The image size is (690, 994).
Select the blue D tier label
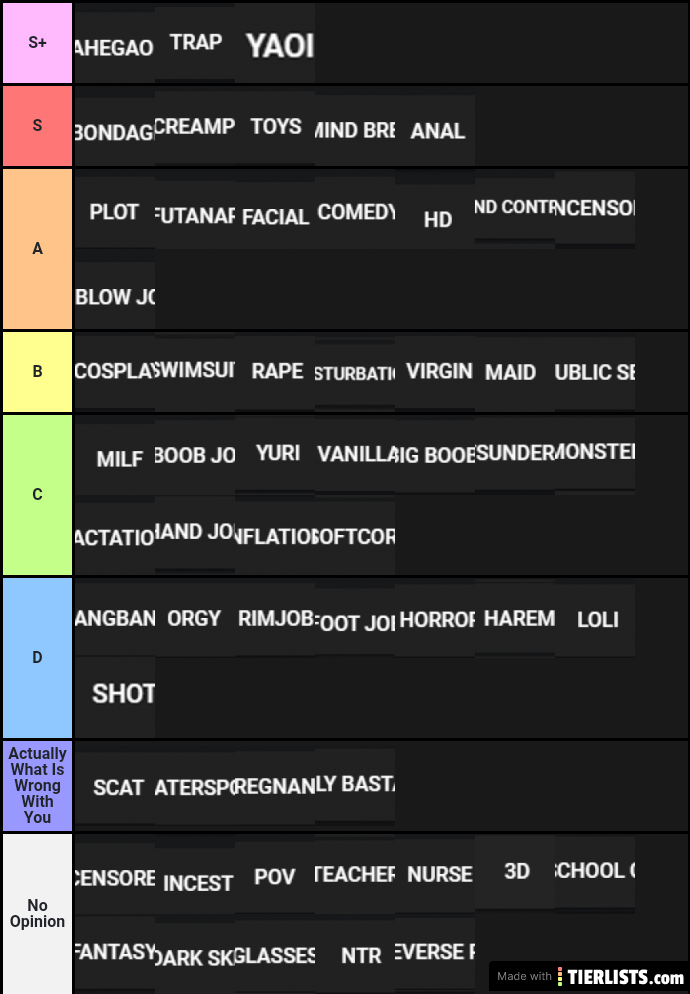point(37,657)
